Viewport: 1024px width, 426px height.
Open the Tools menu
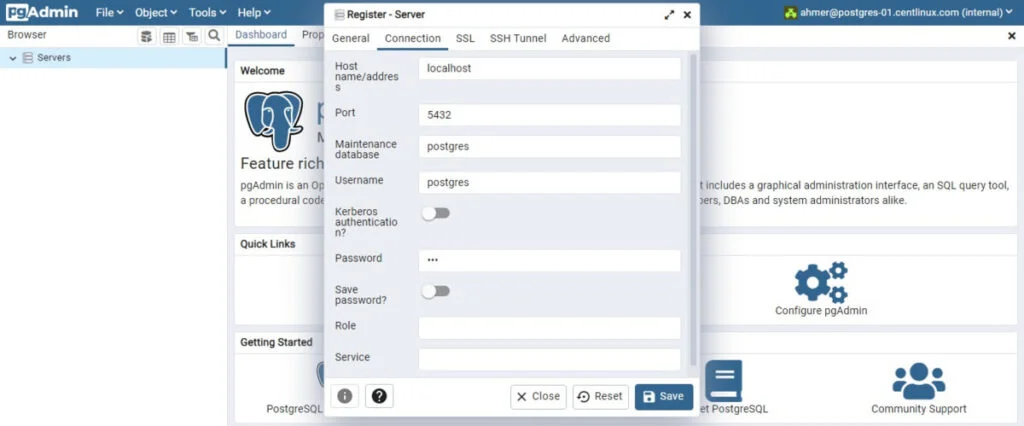coord(207,12)
